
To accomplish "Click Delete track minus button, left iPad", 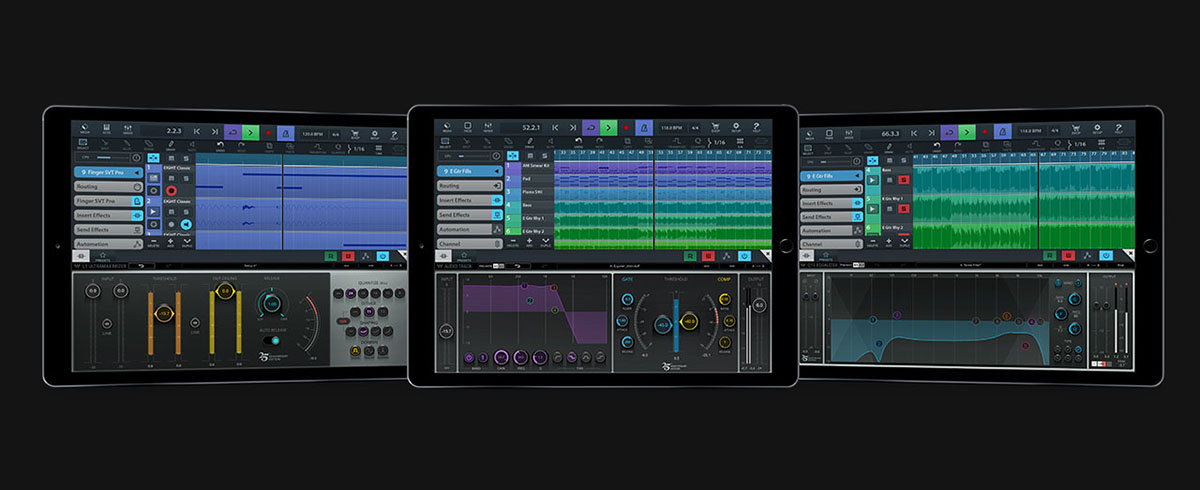I will tap(154, 242).
